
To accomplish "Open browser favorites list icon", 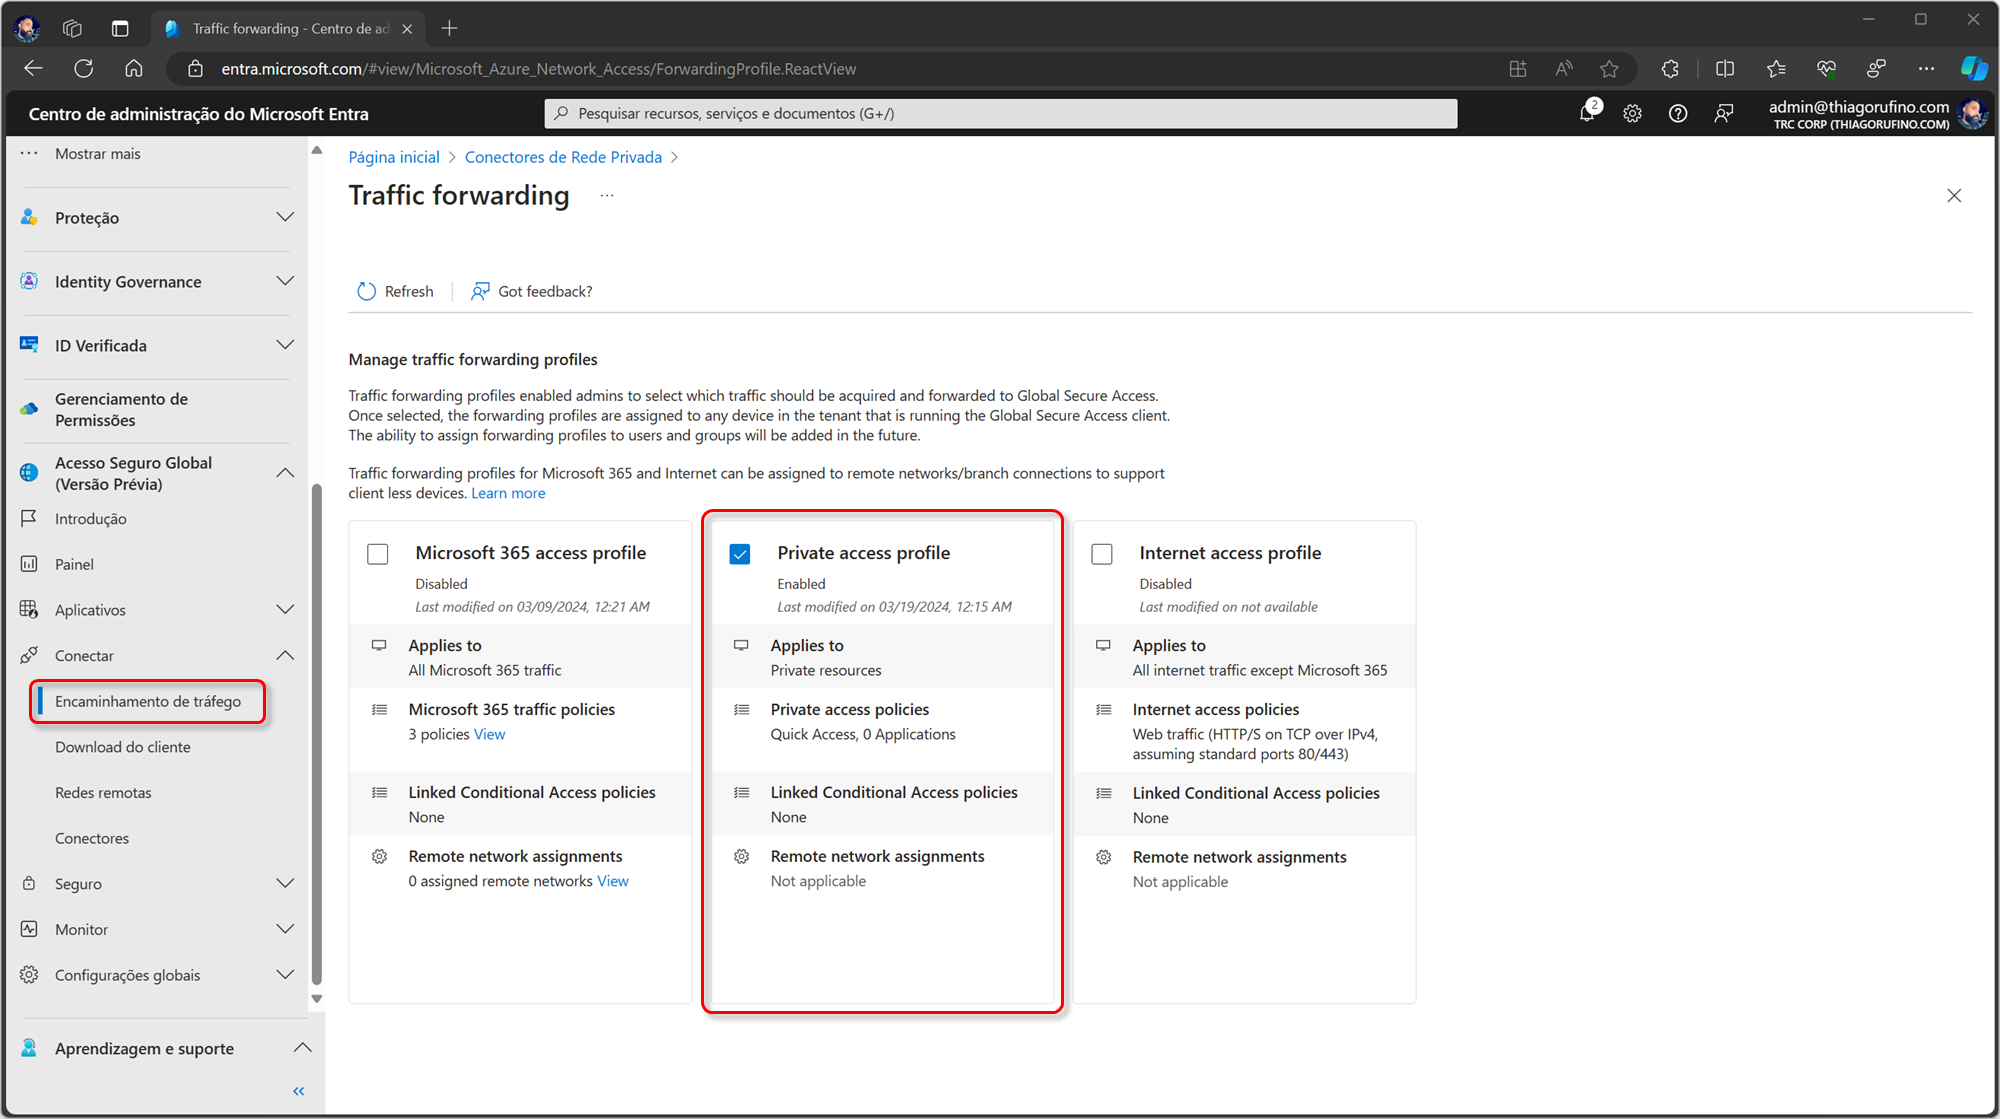I will (x=1776, y=69).
